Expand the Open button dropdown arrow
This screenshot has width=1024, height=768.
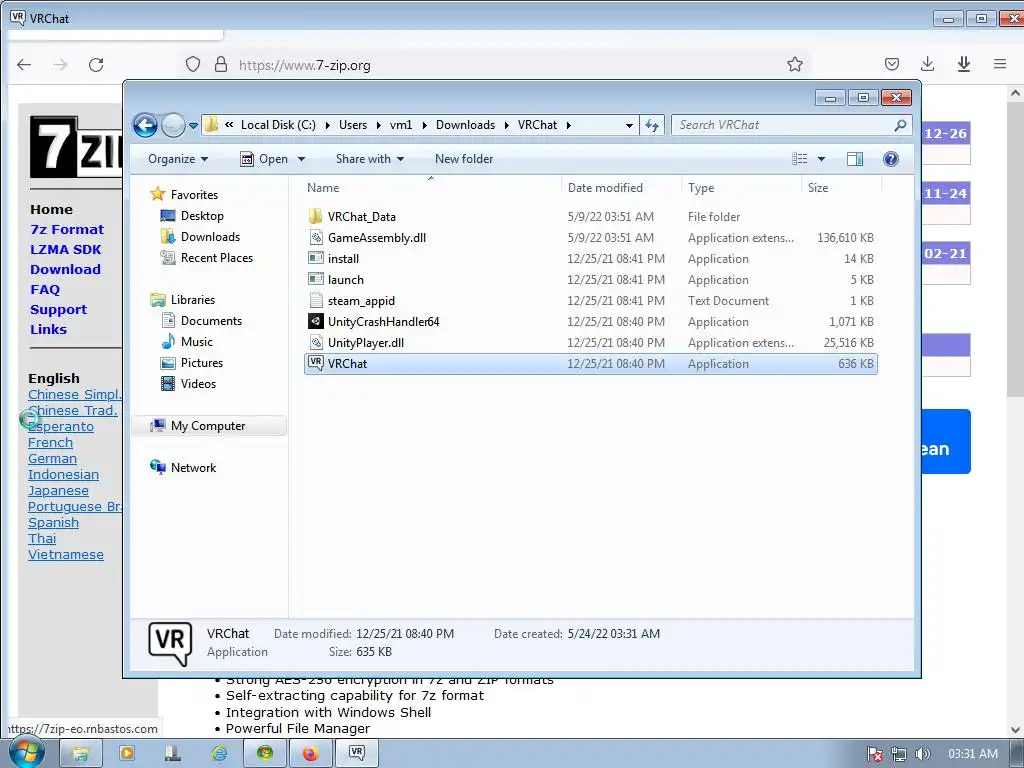click(301, 159)
